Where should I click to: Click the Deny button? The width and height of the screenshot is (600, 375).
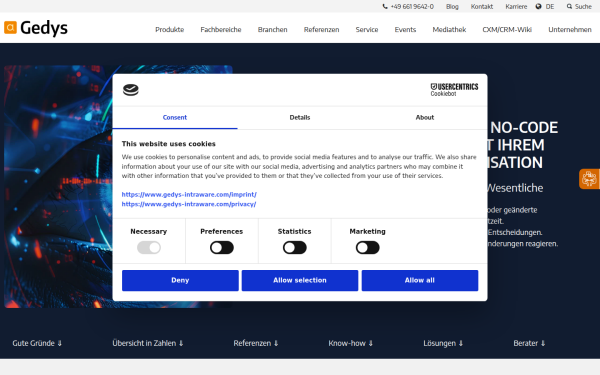[x=180, y=280]
